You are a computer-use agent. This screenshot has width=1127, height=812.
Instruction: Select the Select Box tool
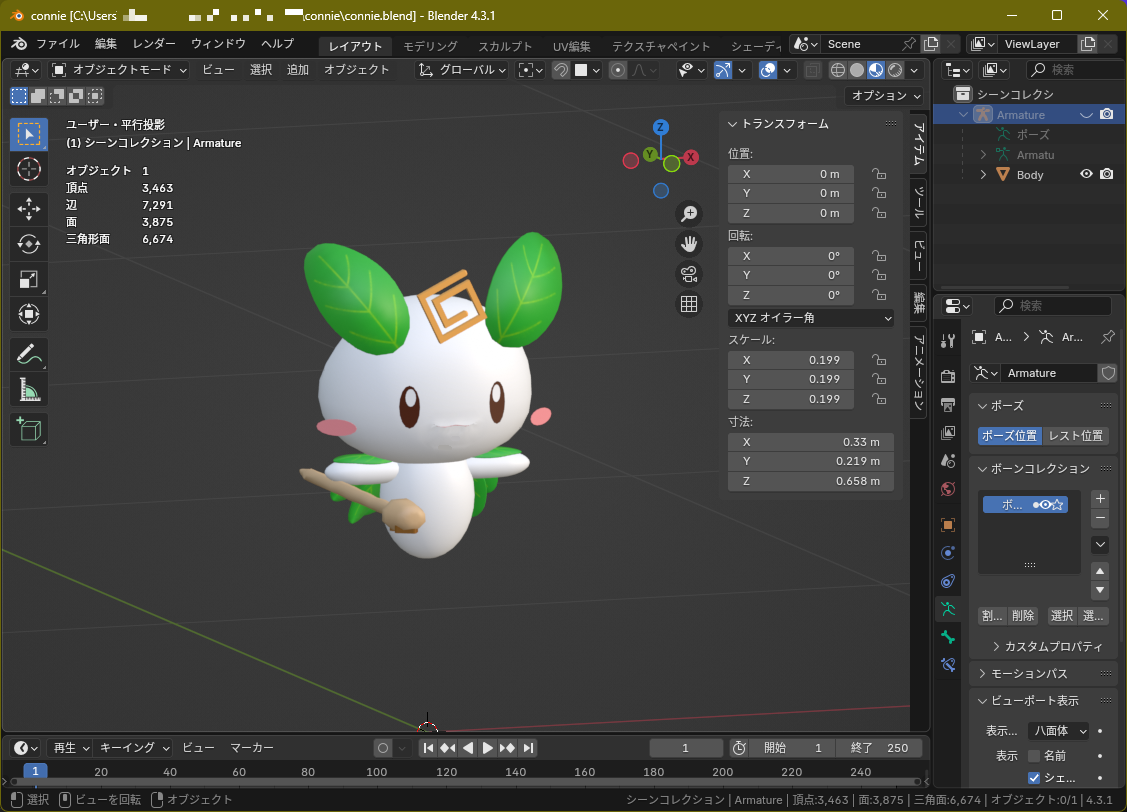tap(29, 134)
